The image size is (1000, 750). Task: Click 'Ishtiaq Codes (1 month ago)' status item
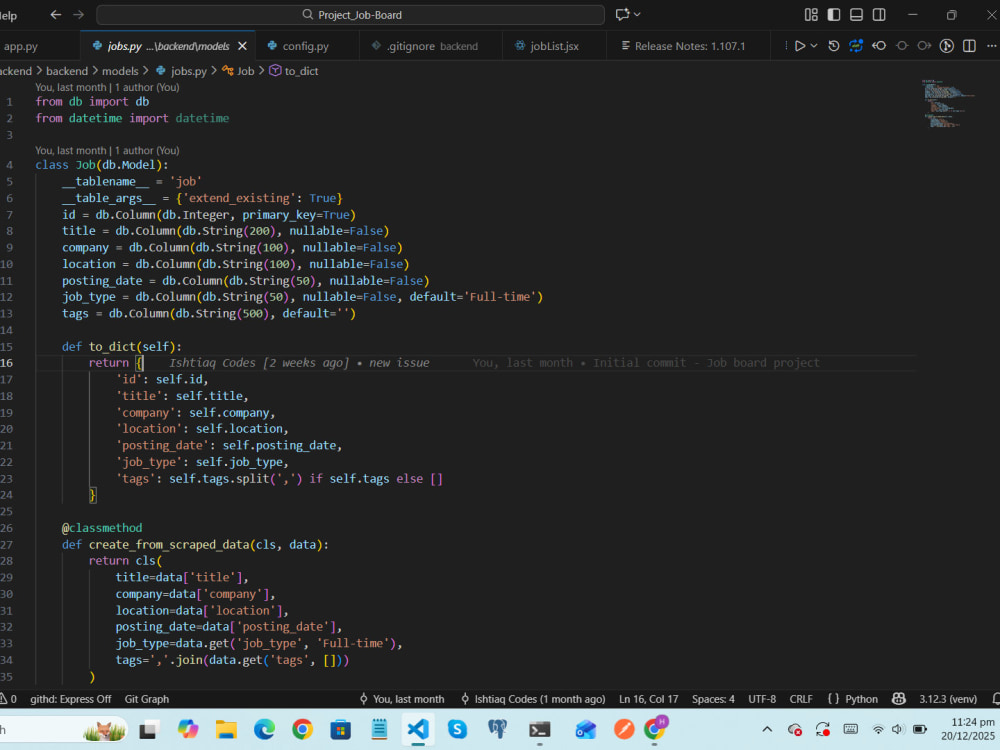click(533, 699)
